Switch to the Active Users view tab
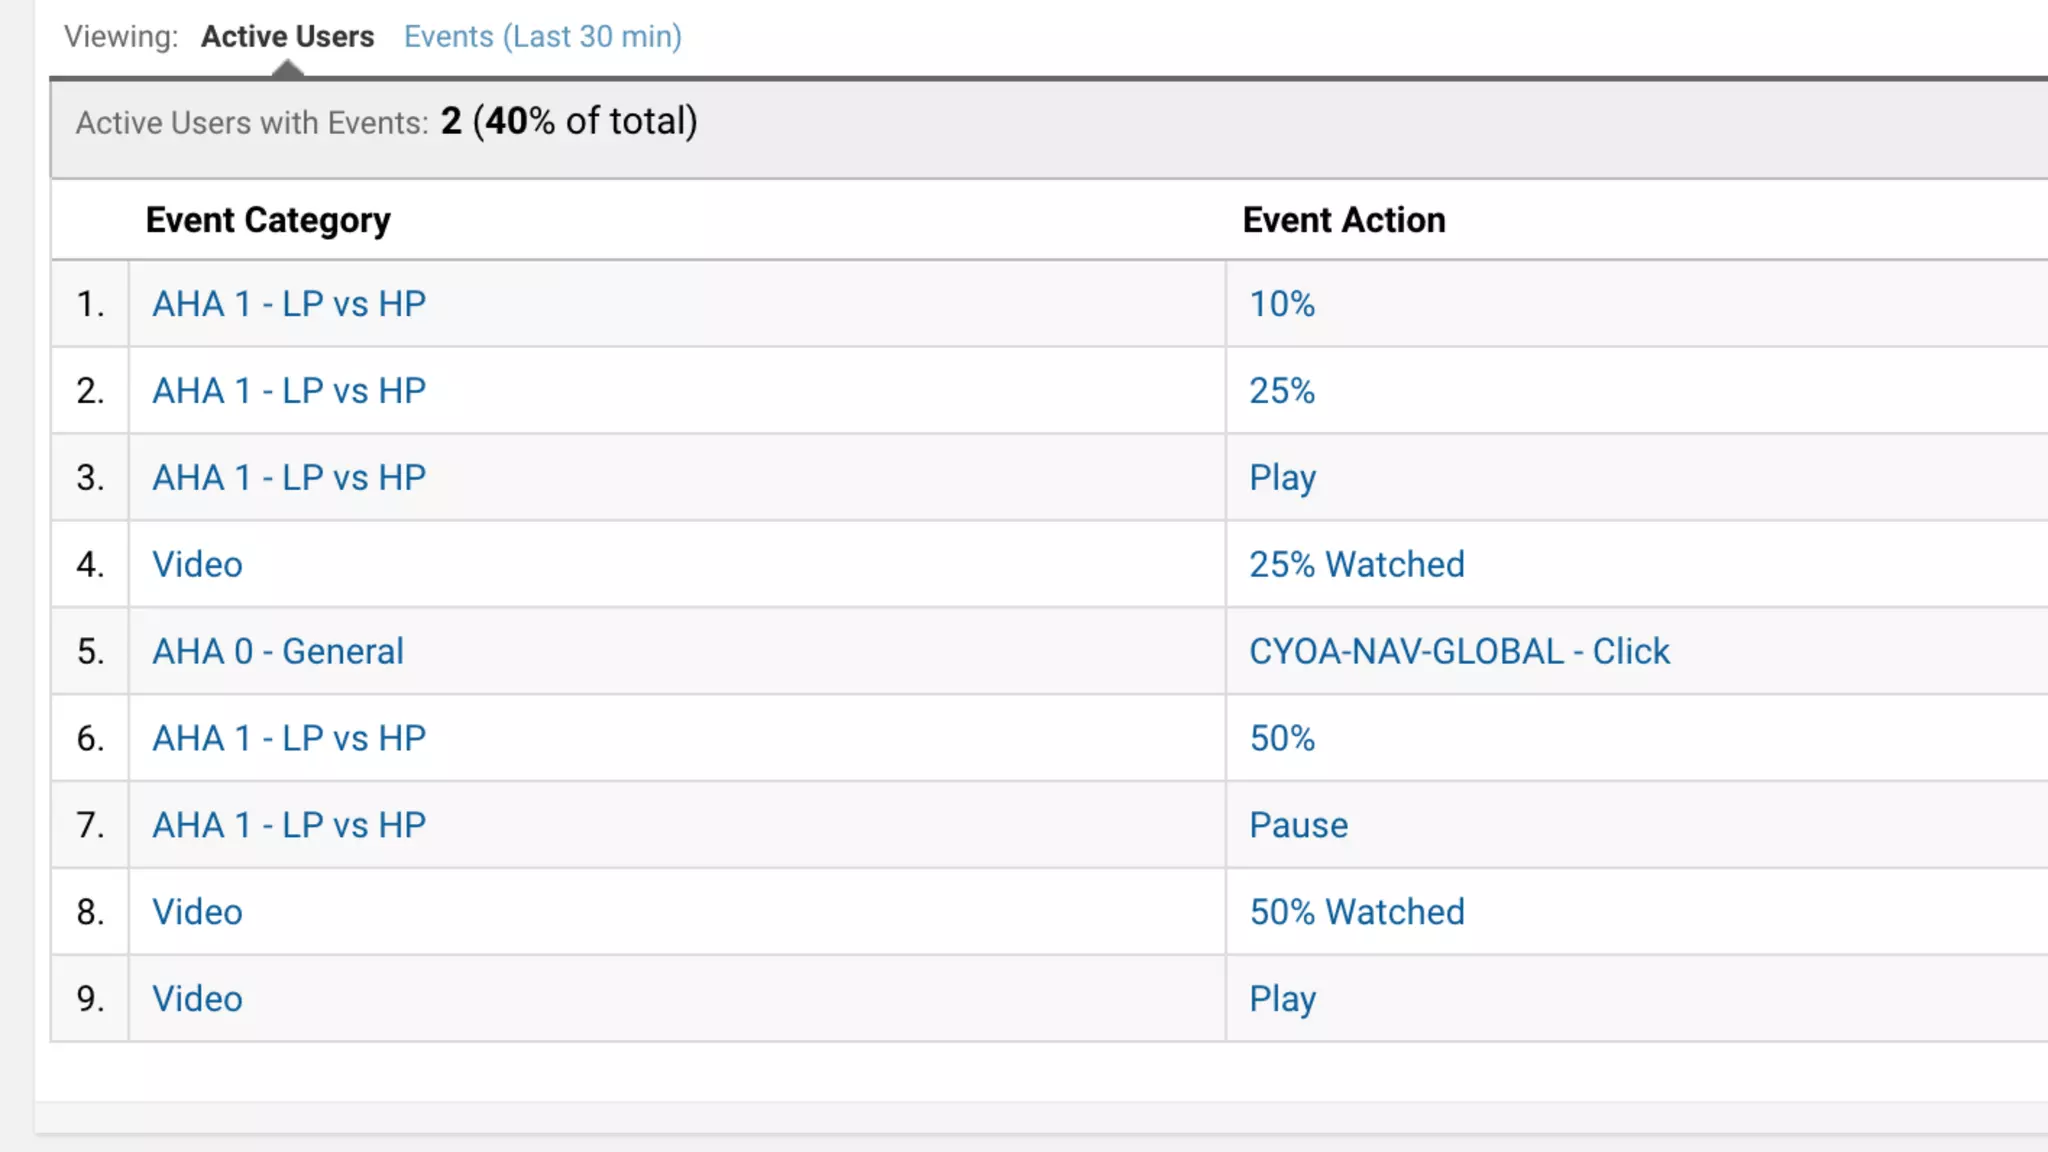Viewport: 2048px width, 1152px height. pos(287,37)
